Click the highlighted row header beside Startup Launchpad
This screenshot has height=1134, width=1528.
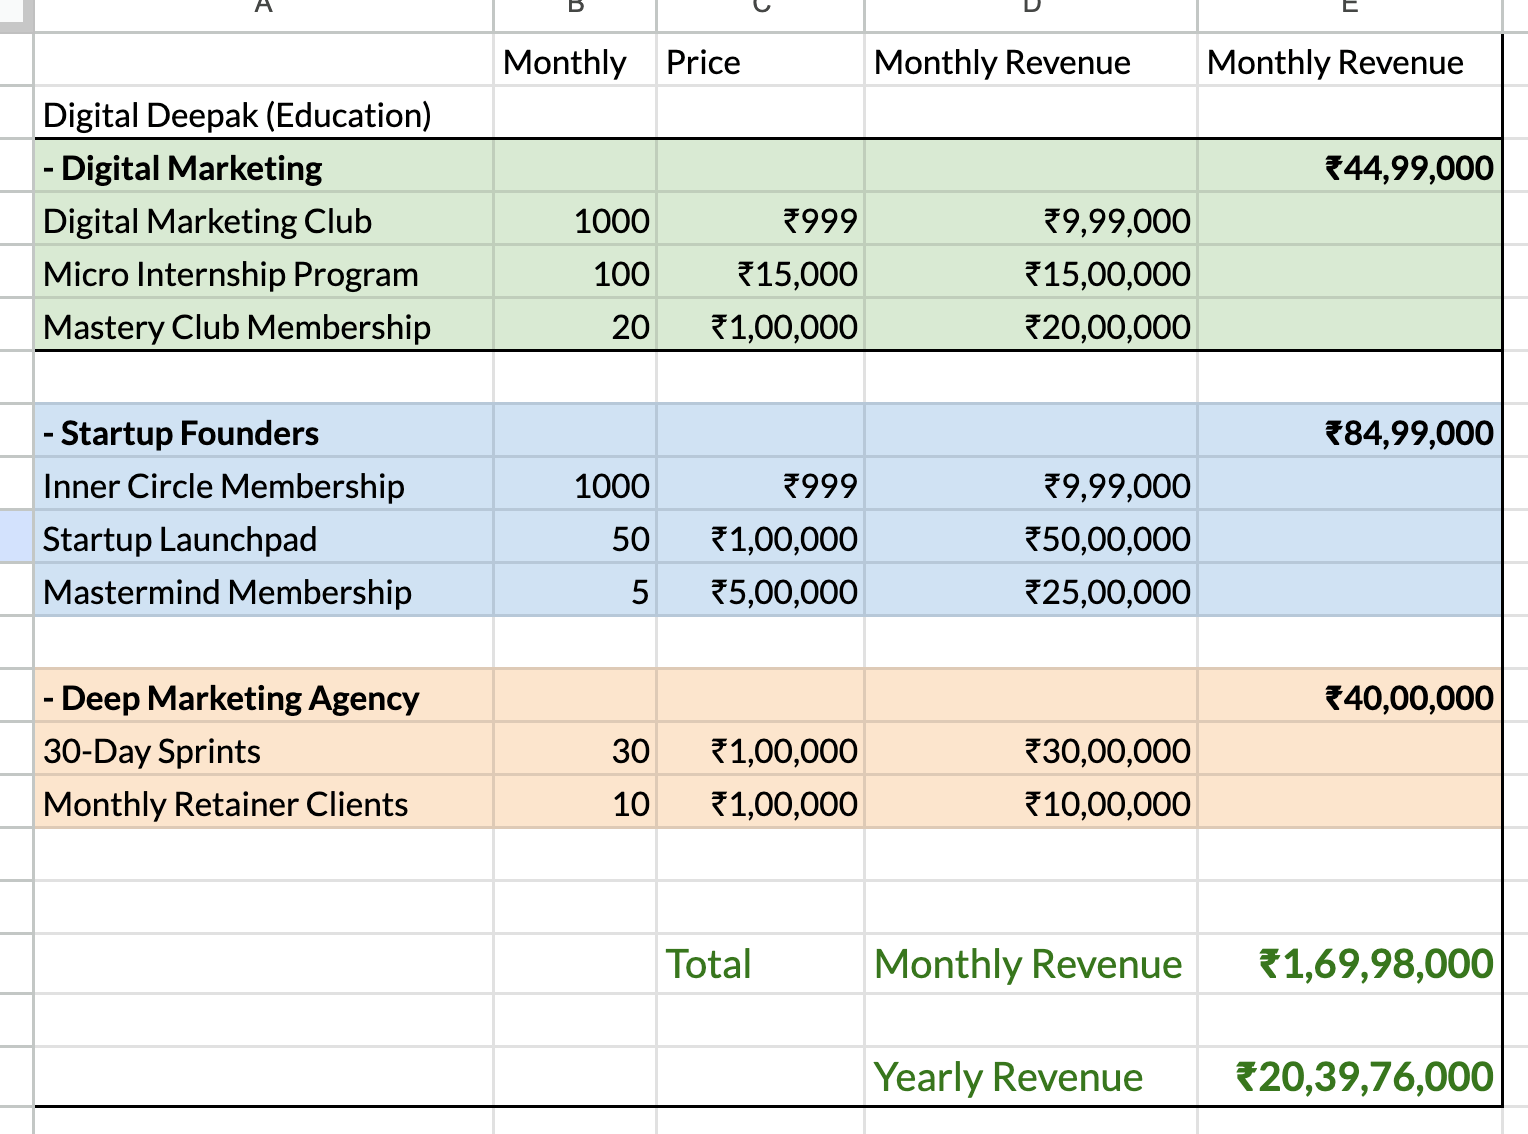coord(16,537)
